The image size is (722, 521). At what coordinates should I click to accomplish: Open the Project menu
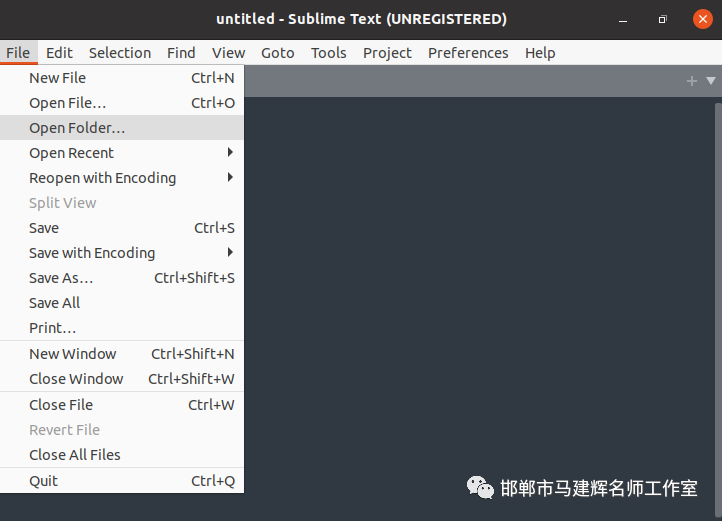387,53
